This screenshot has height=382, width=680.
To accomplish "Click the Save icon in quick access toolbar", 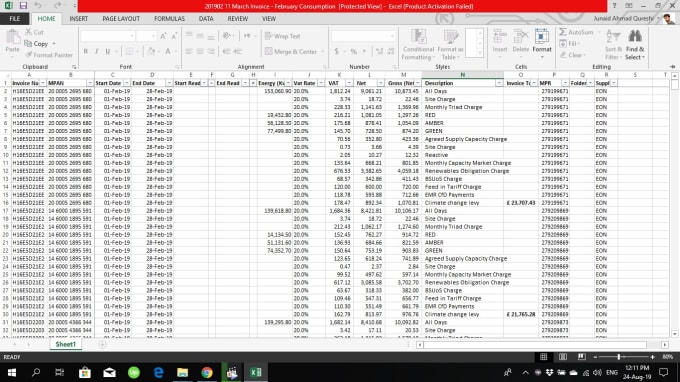I will click(x=23, y=6).
